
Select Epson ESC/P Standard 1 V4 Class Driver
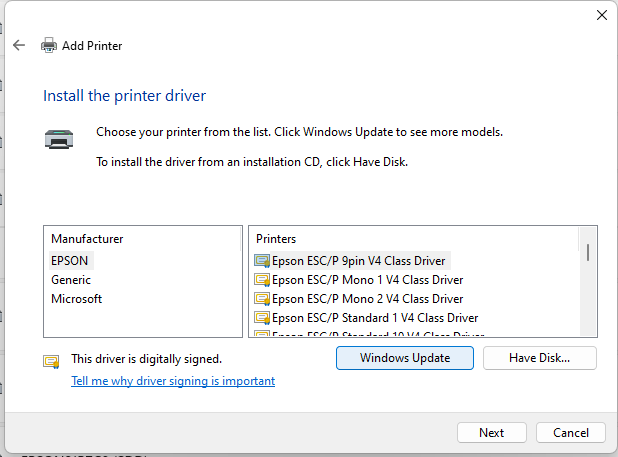(375, 317)
